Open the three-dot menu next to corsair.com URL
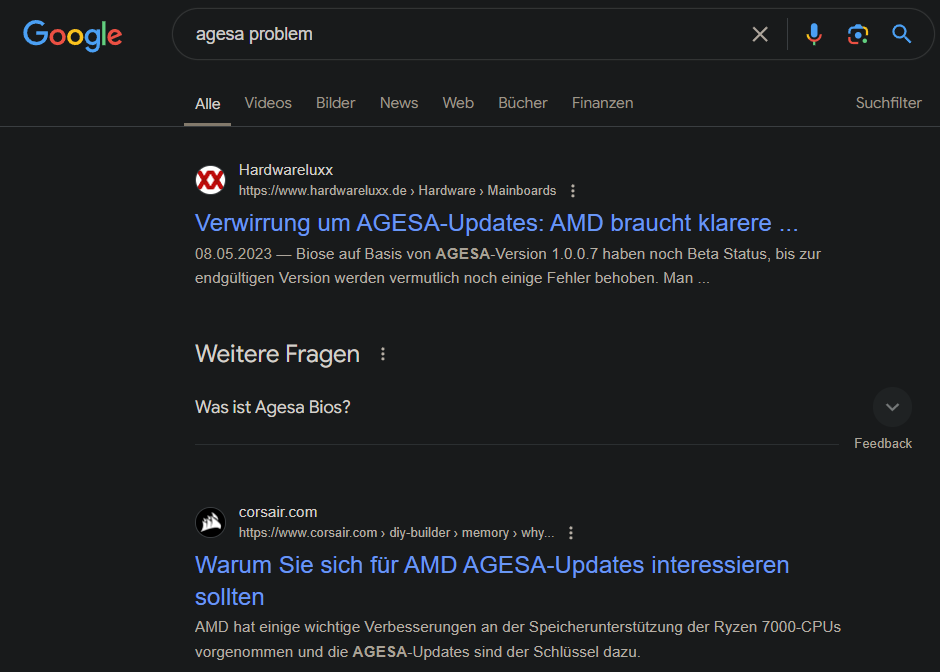Screen dimensions: 940x672 coord(571,533)
